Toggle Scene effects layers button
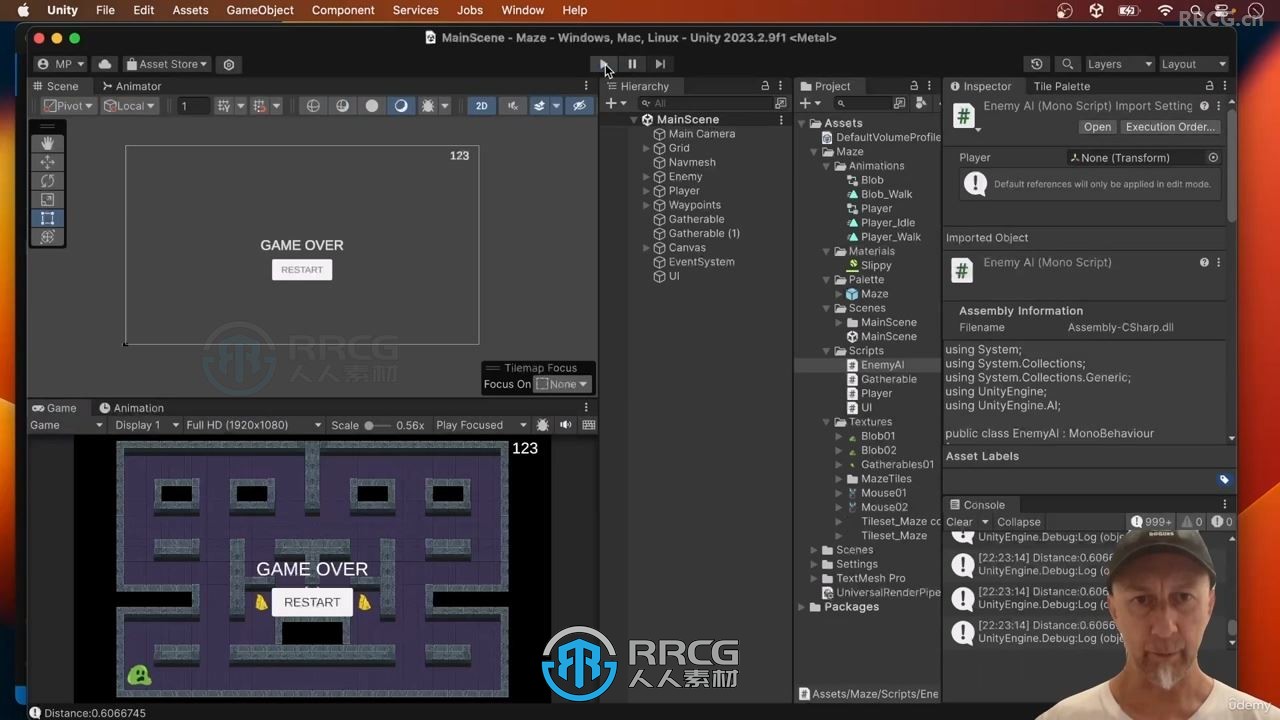 point(538,106)
